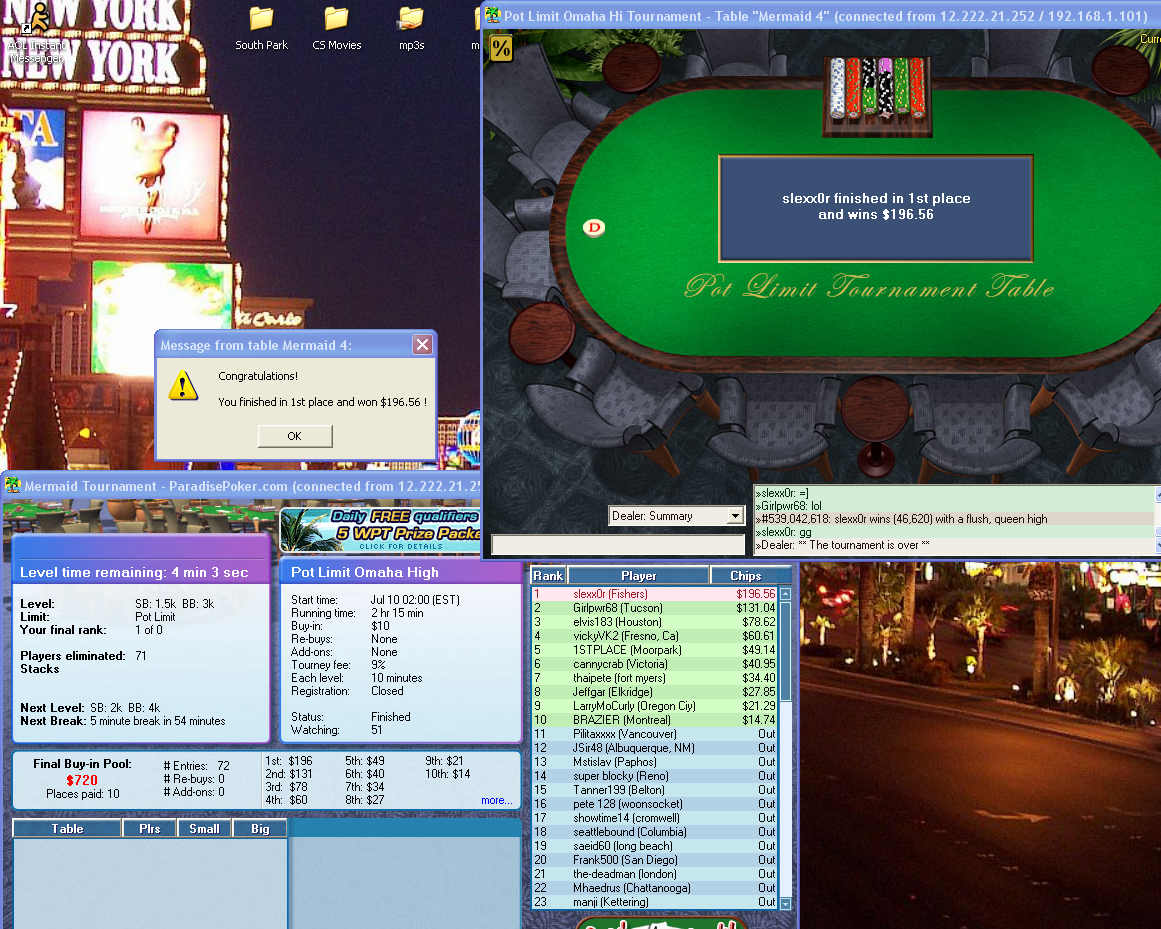Open the Daily FREE qualifiers banner

click(380, 530)
